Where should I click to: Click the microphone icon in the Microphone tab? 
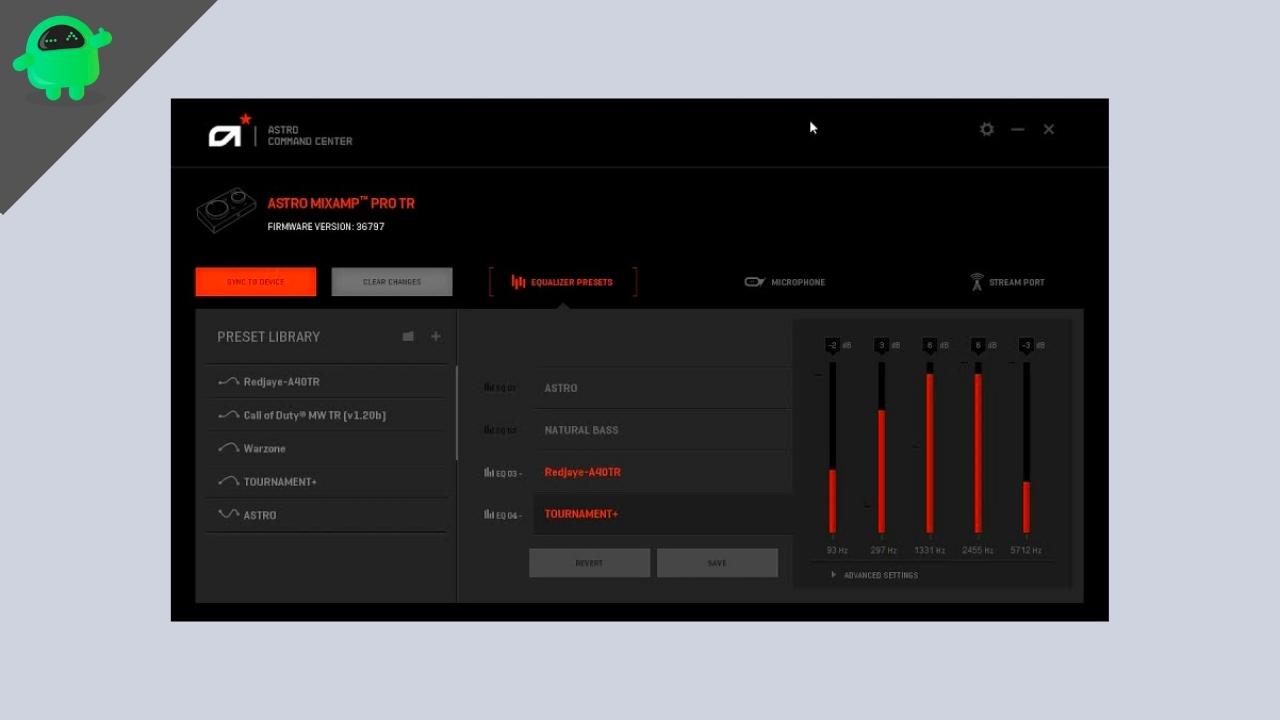click(x=755, y=282)
